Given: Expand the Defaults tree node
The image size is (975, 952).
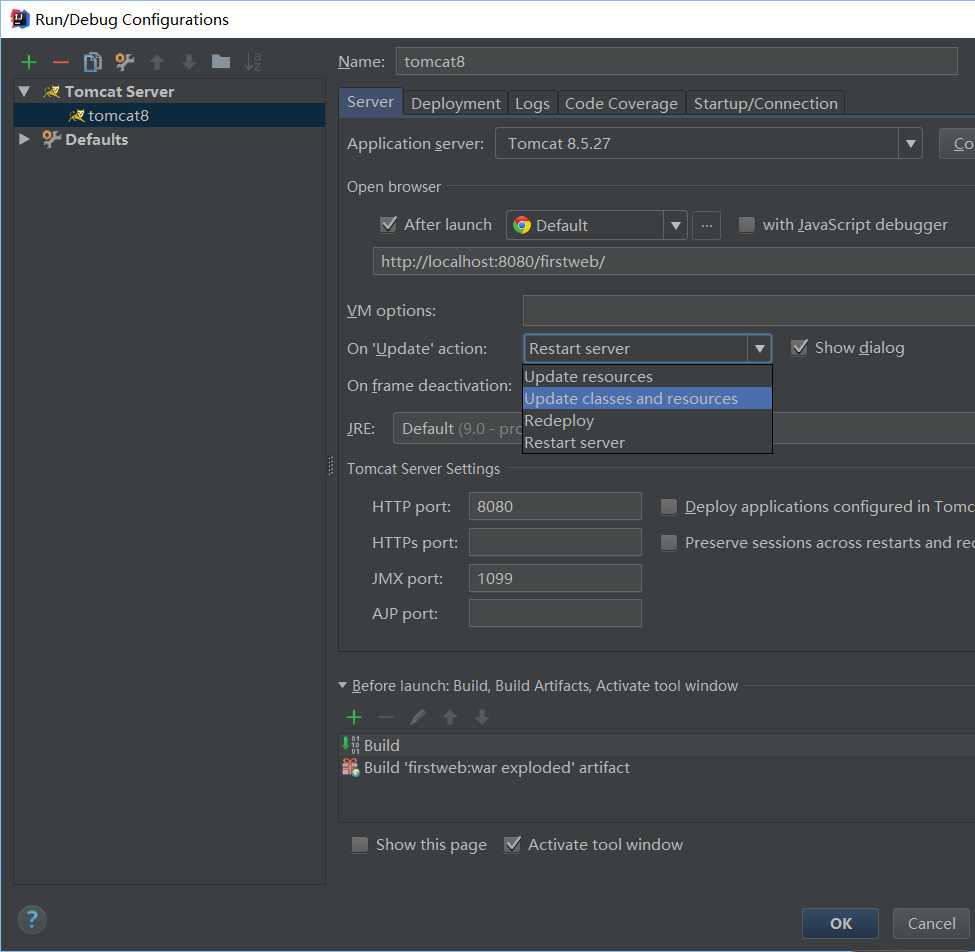Looking at the screenshot, I should pos(24,139).
